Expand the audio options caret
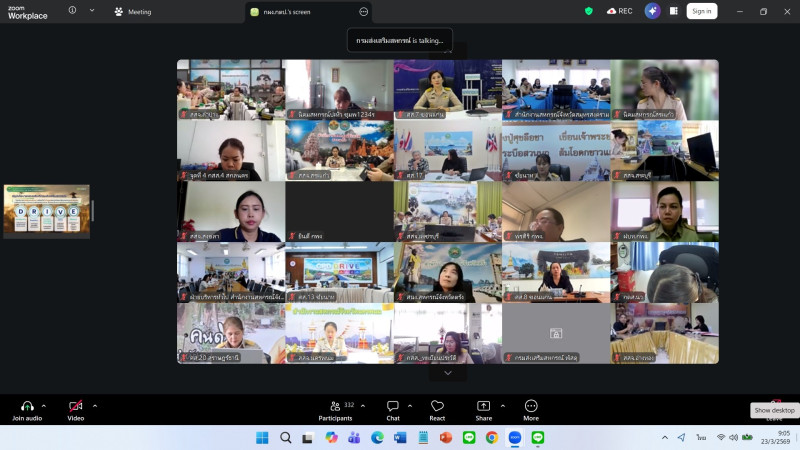This screenshot has height=450, width=800. tap(44, 406)
